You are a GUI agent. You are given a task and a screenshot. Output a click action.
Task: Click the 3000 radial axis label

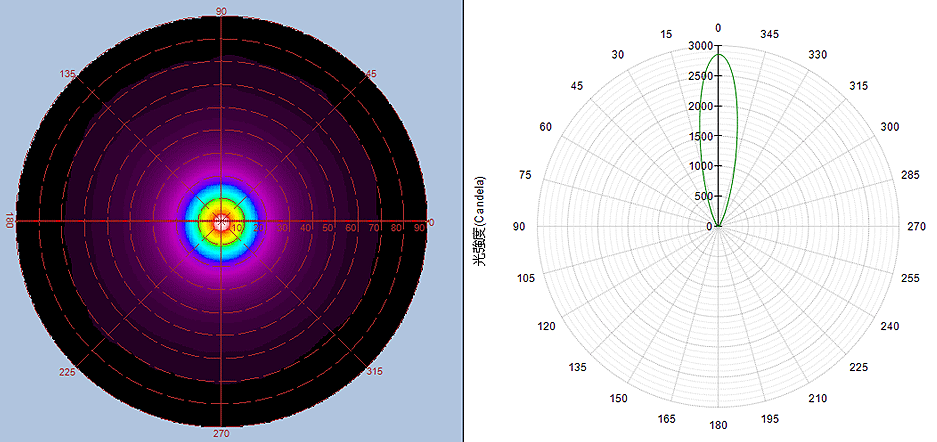coord(701,47)
